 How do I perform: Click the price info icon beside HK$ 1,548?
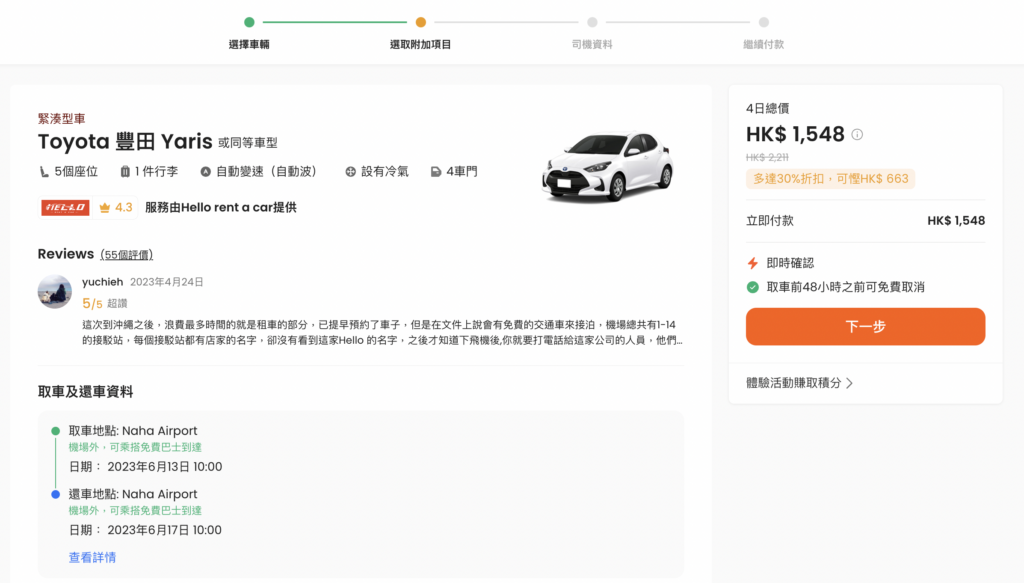click(x=857, y=134)
